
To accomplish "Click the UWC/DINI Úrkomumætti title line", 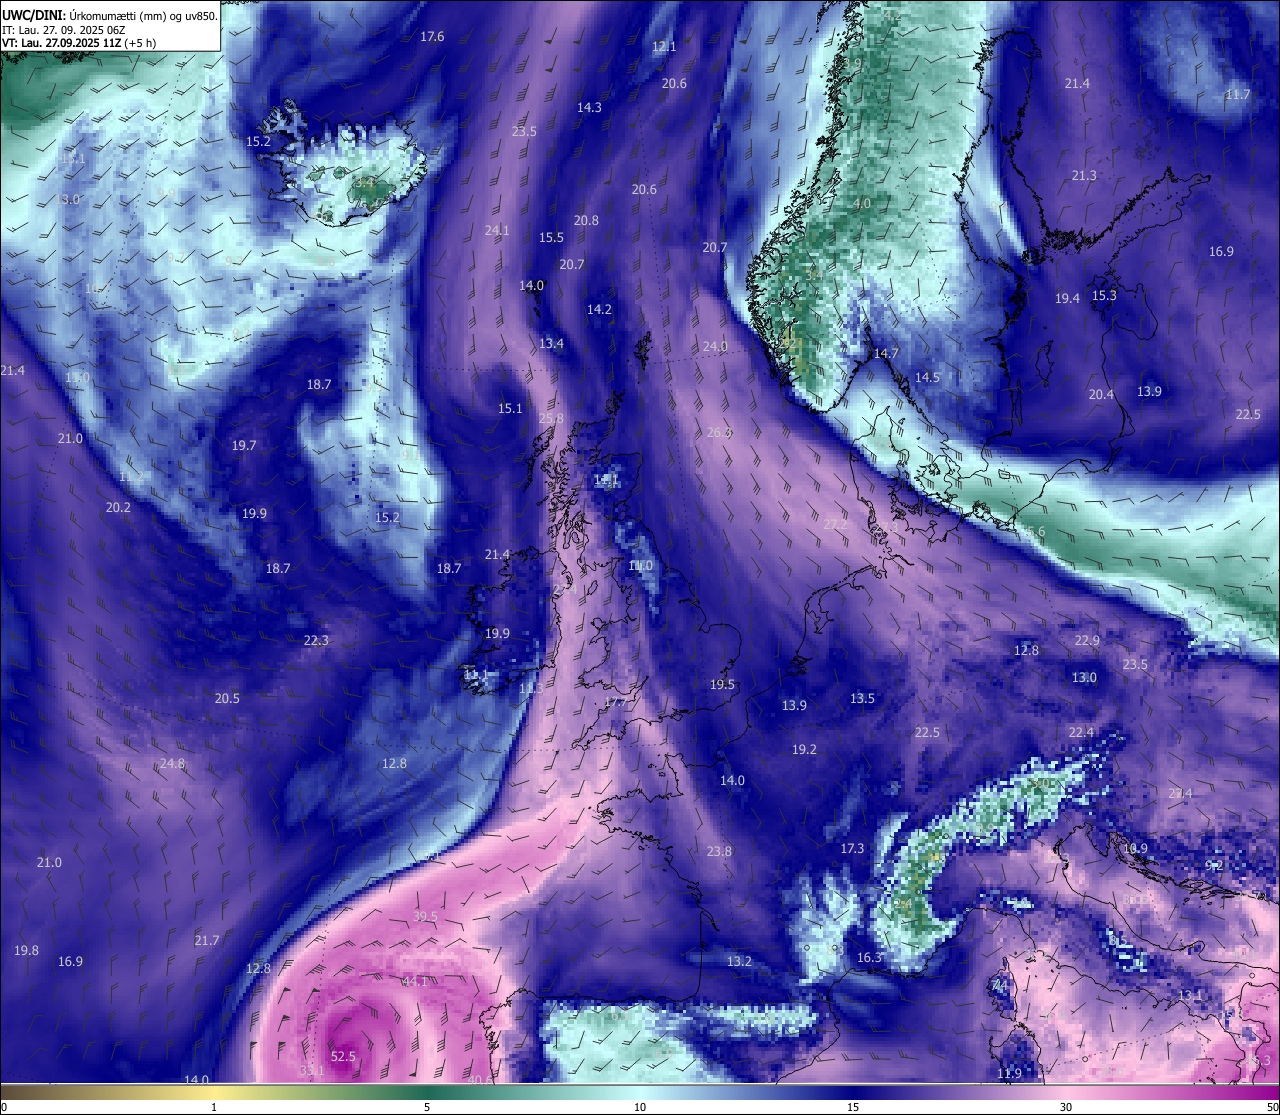I will (x=110, y=15).
